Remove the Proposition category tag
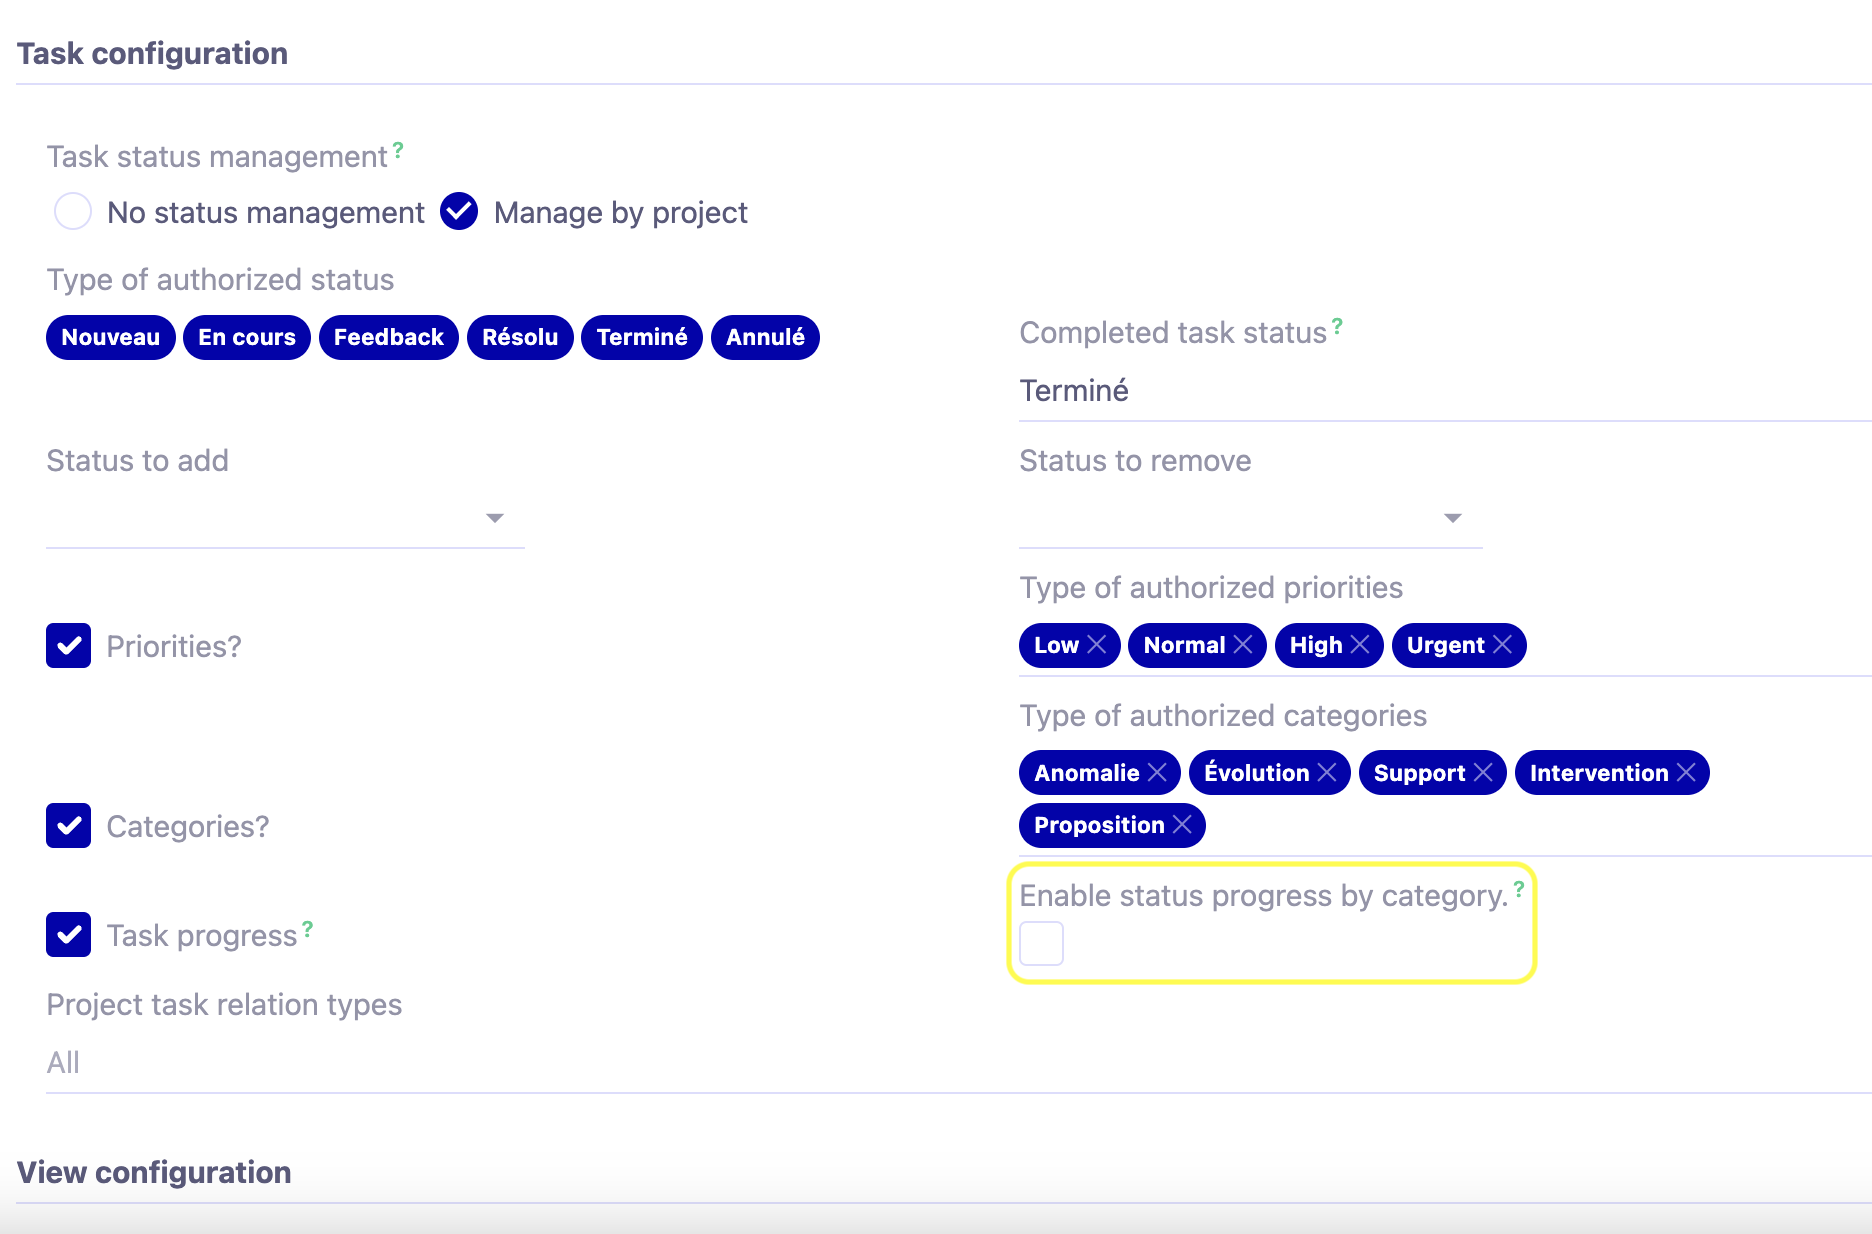The height and width of the screenshot is (1234, 1872). 1183,825
